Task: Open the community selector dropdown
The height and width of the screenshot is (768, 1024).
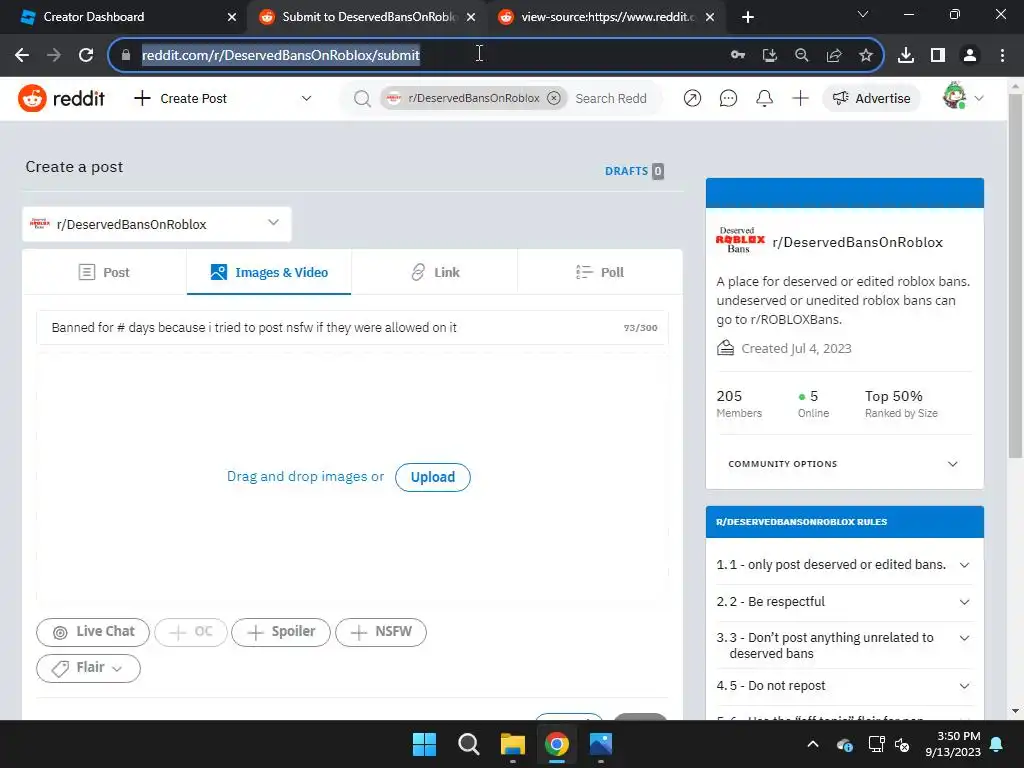Action: (157, 224)
